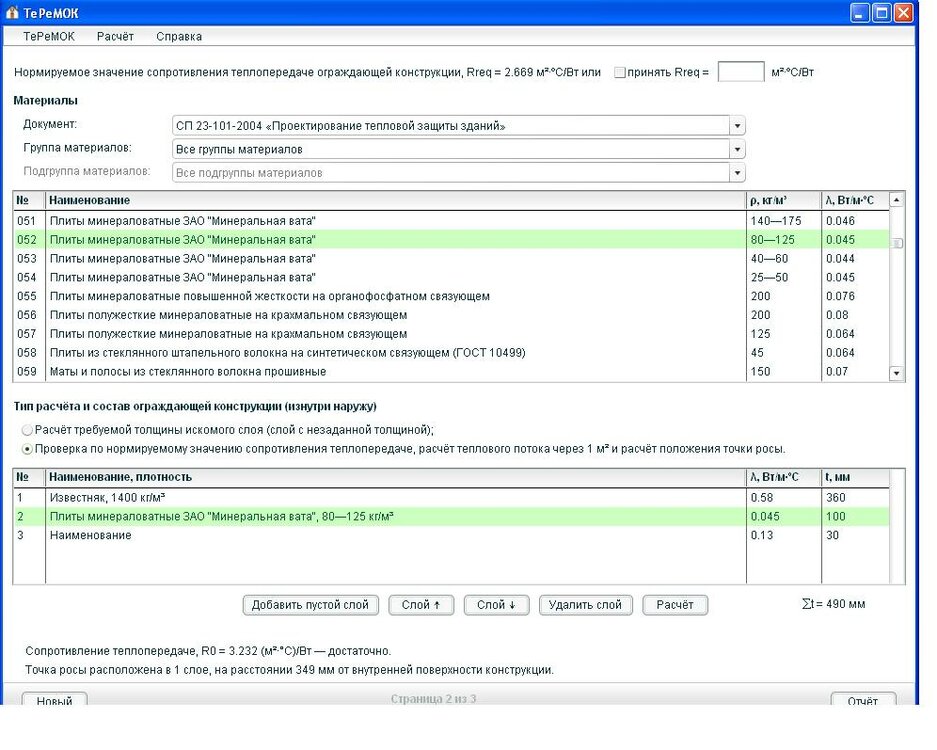Viewport: 937px width, 750px height.
Task: Click 'Добавить пустой слой' button
Action: point(311,605)
